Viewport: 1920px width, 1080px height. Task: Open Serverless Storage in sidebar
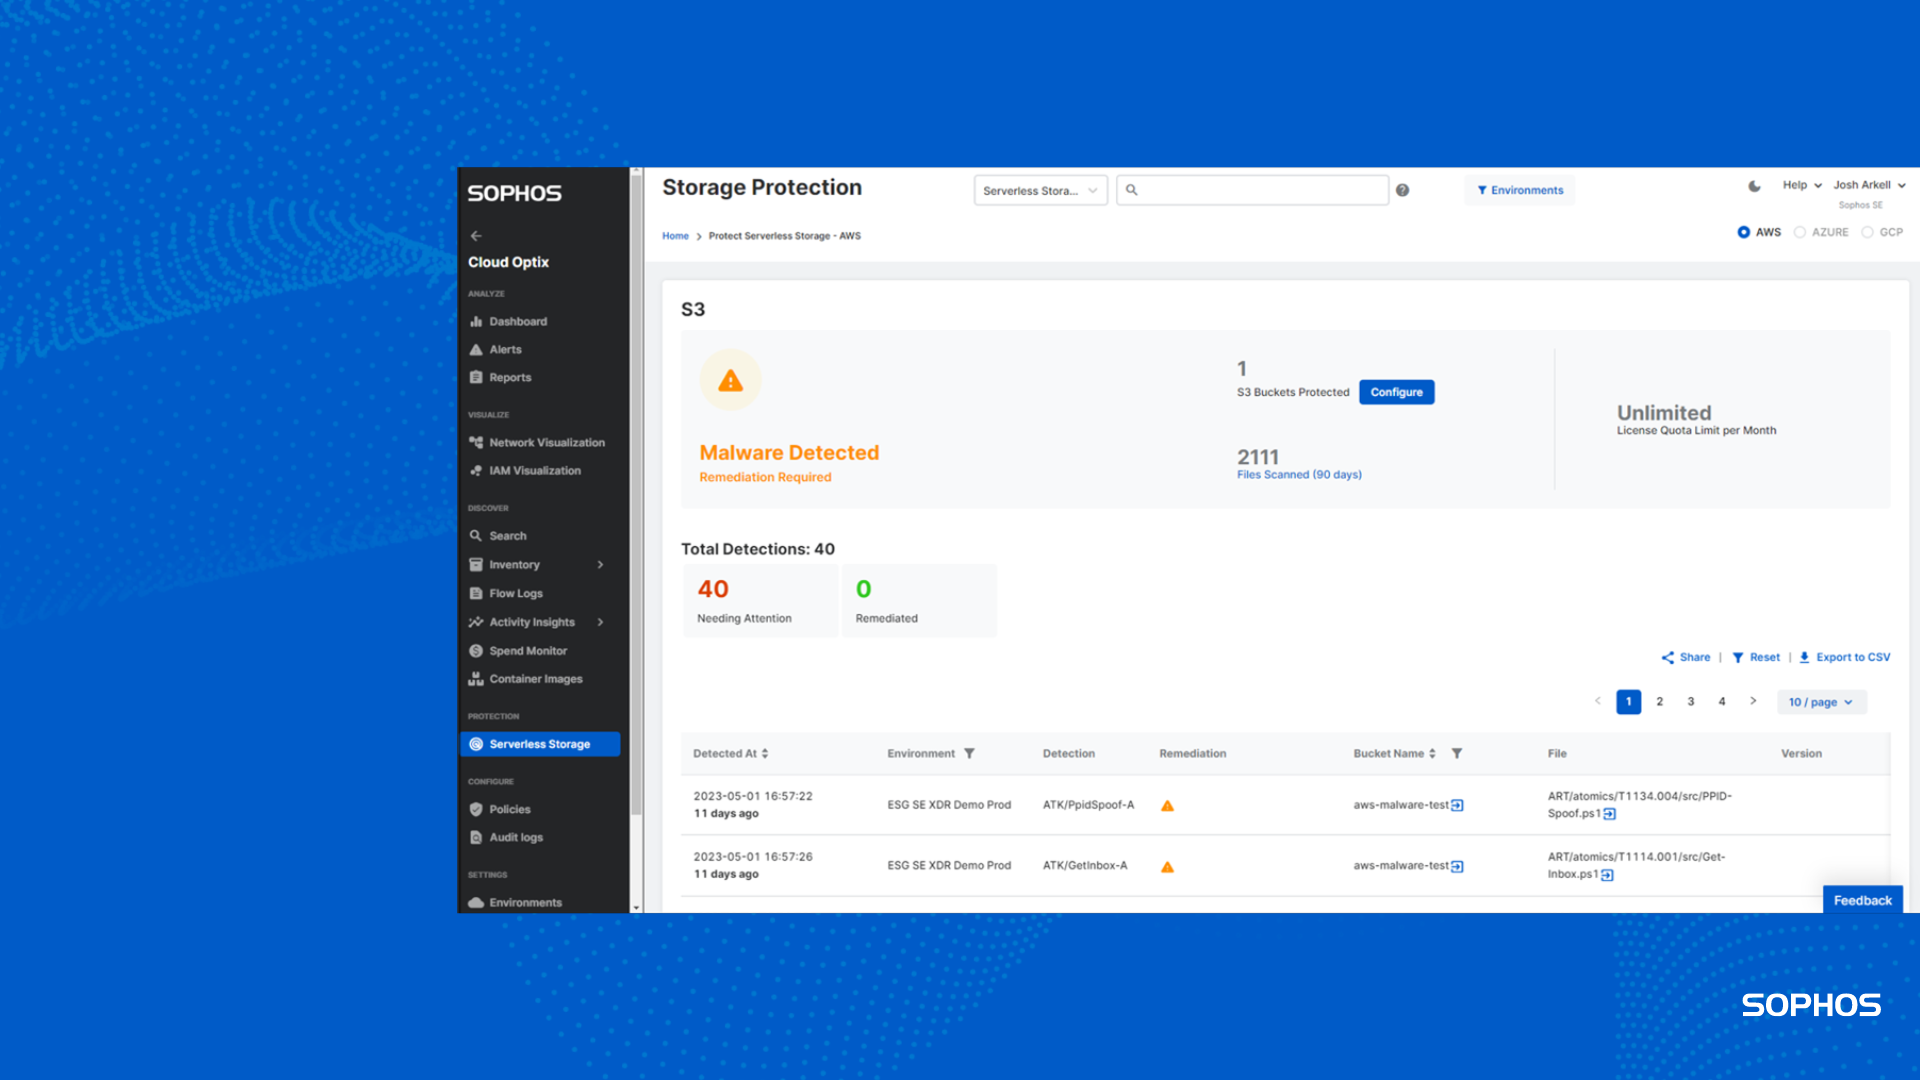540,744
